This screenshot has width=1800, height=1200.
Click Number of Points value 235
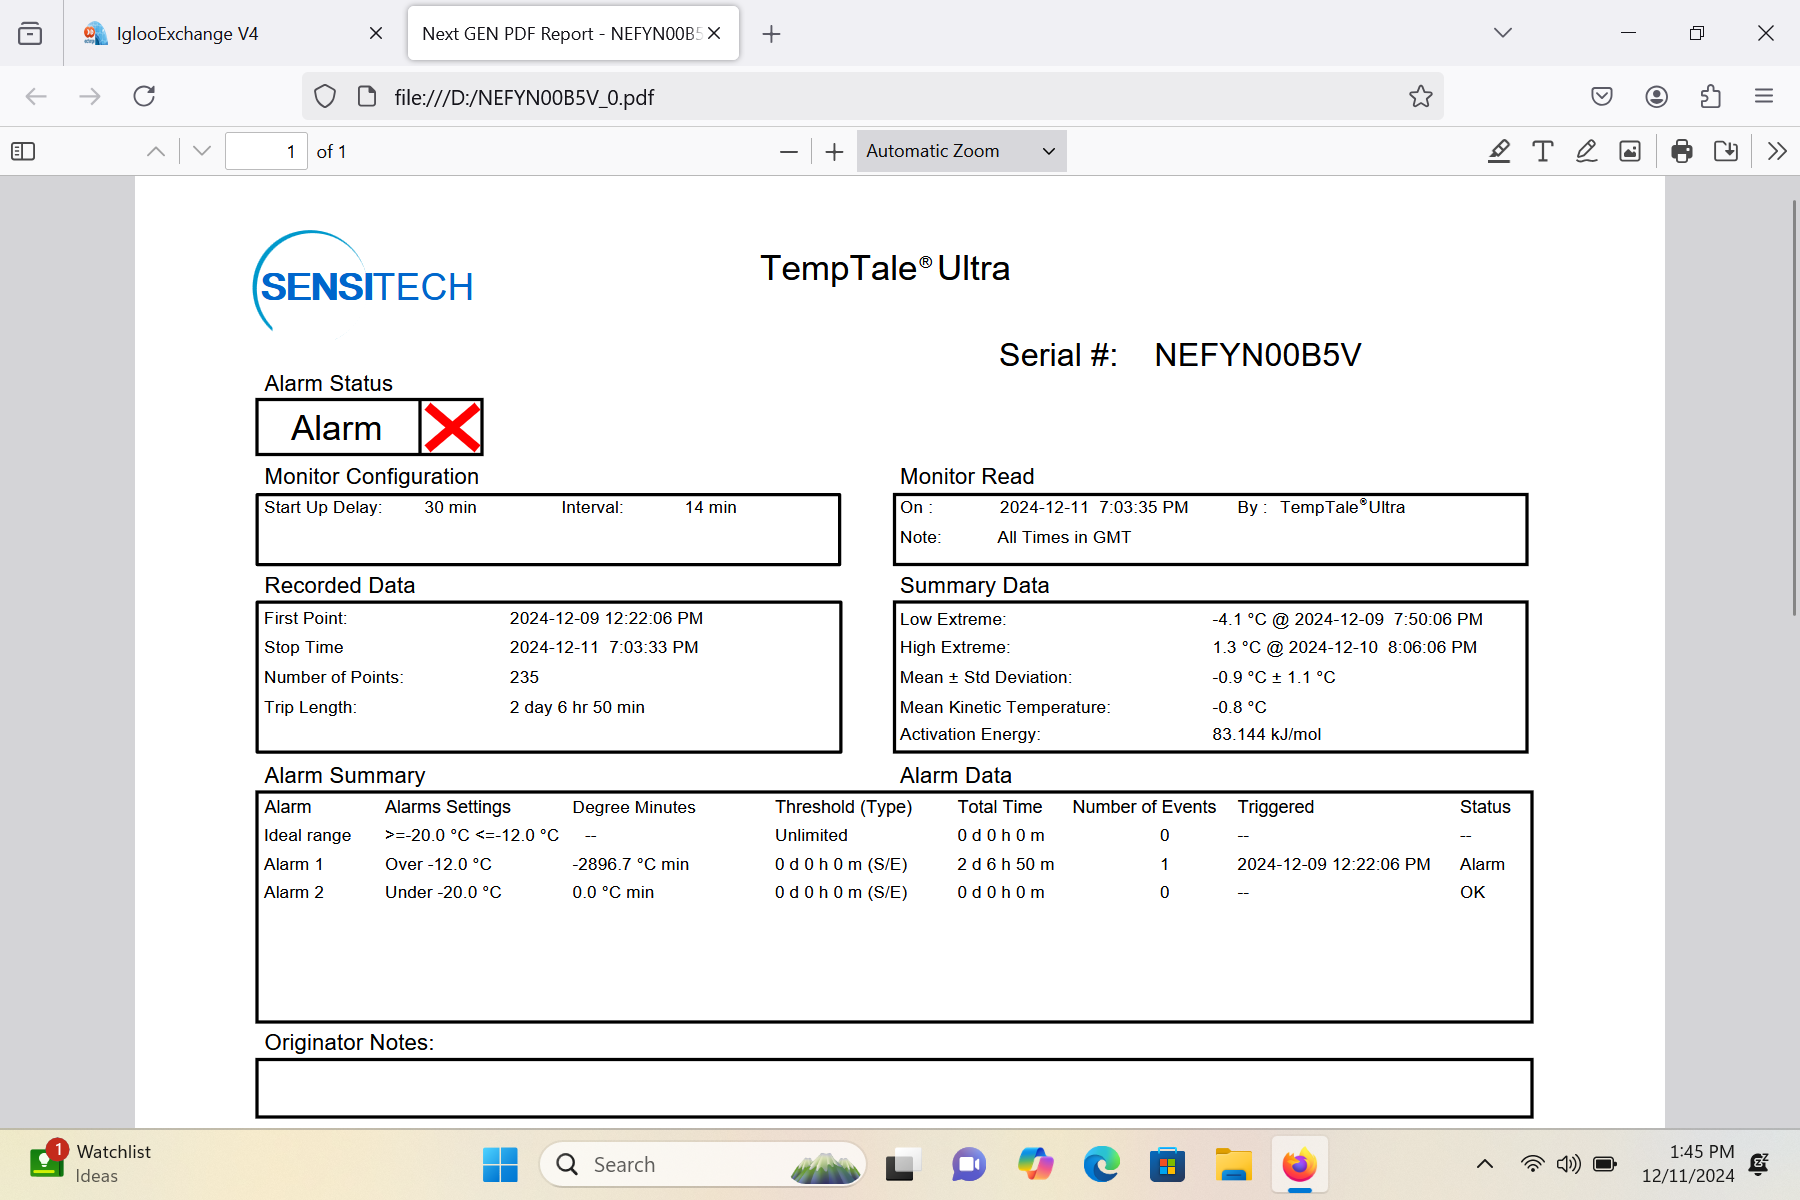524,677
